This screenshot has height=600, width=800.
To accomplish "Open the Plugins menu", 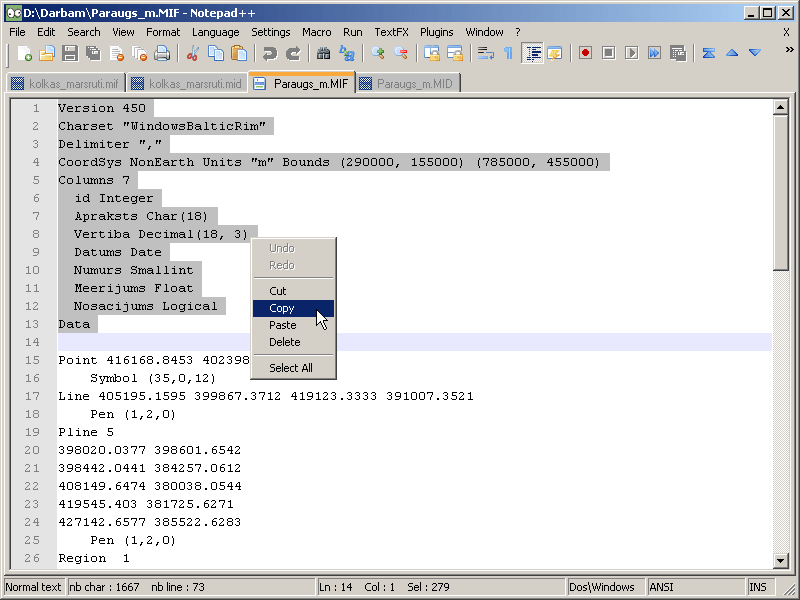I will 436,32.
